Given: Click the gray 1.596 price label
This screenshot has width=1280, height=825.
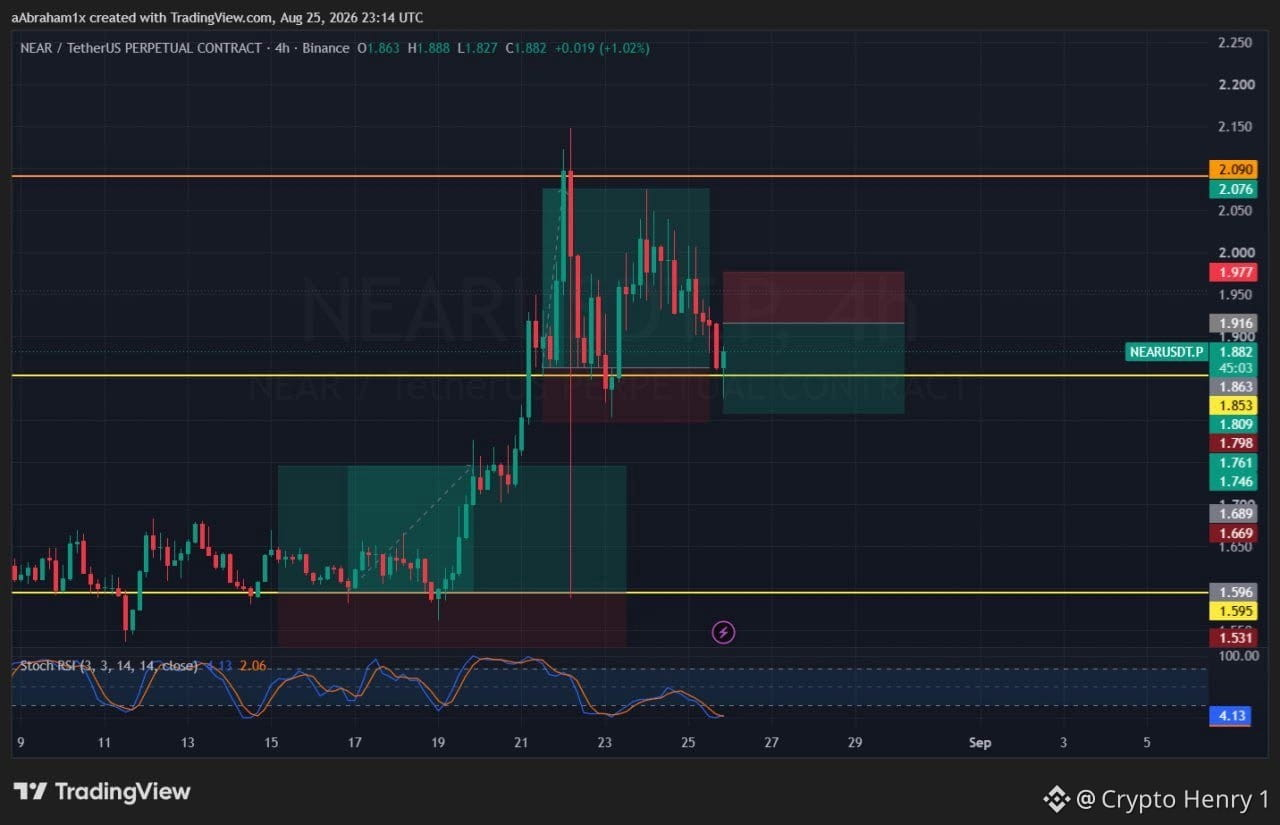Looking at the screenshot, I should pos(1231,592).
